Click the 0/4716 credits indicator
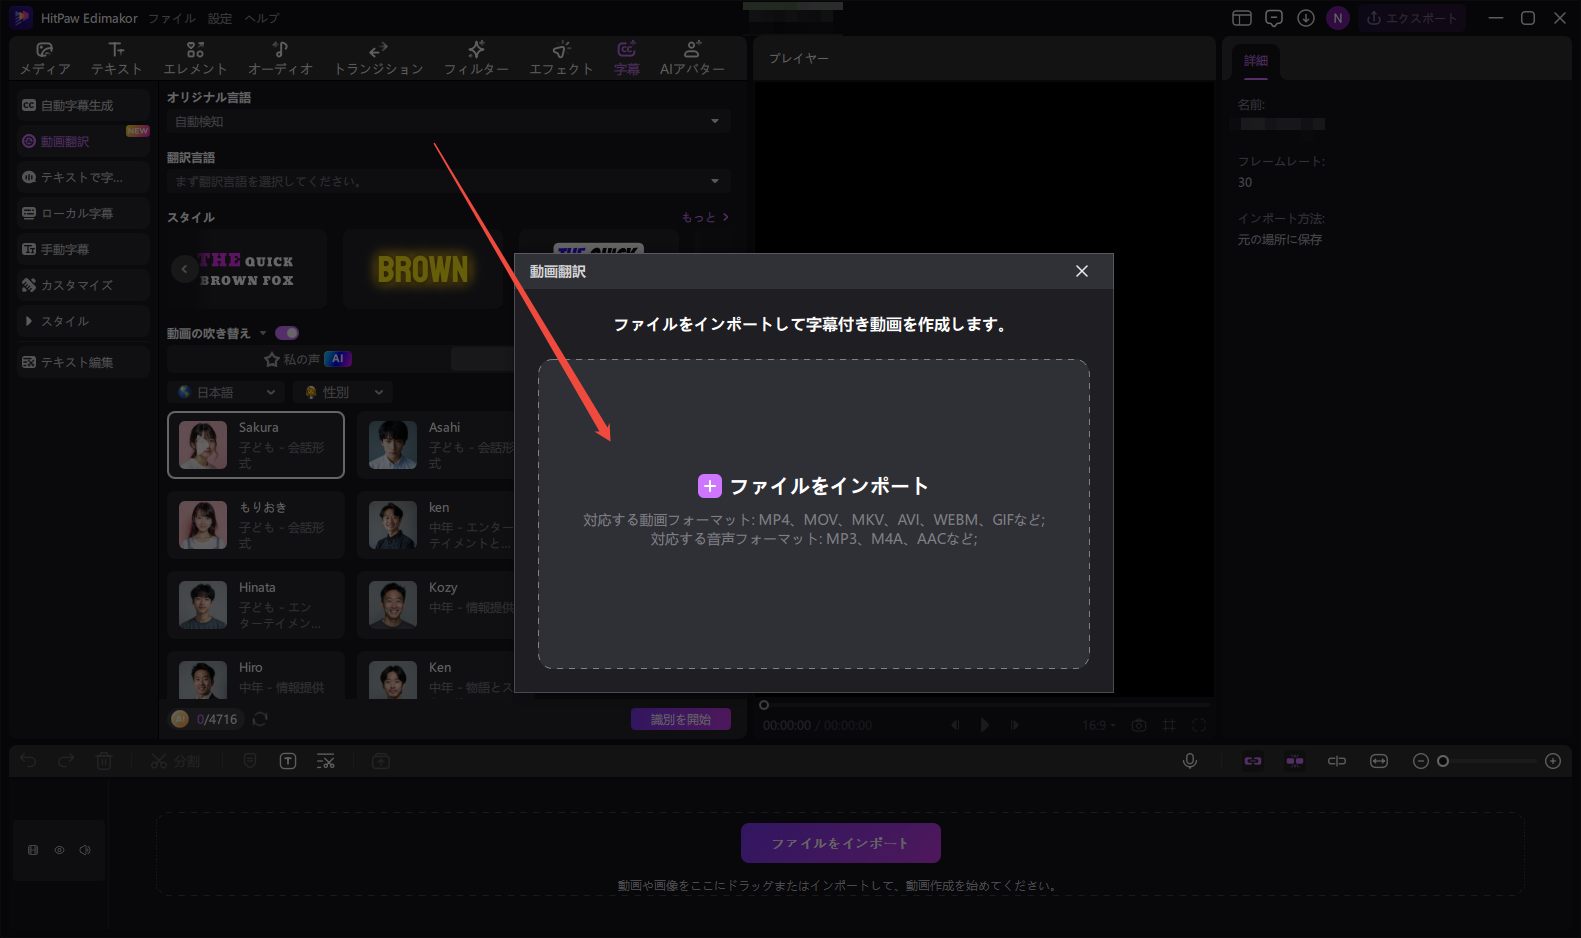Image resolution: width=1581 pixels, height=938 pixels. 206,719
